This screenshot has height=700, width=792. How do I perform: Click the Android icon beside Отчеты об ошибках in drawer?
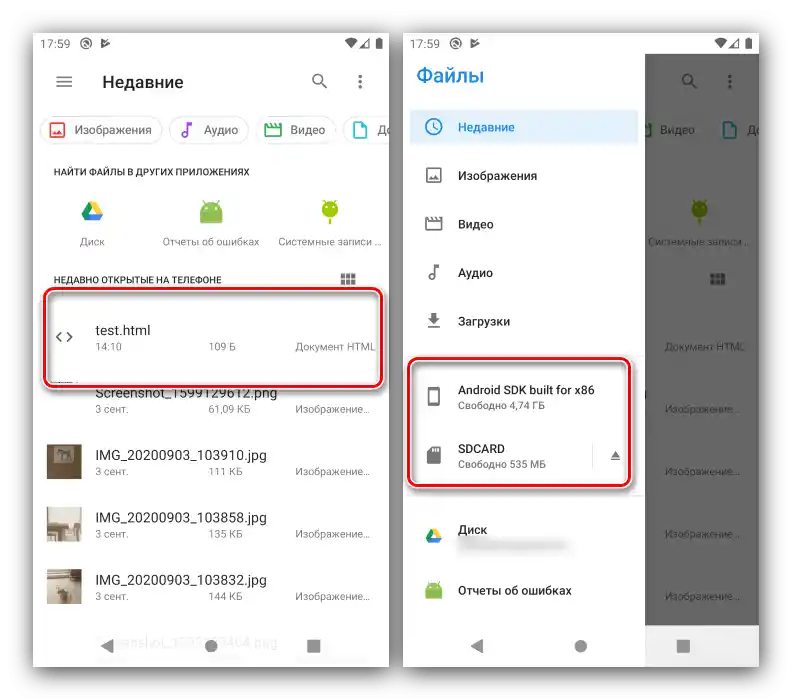[434, 590]
